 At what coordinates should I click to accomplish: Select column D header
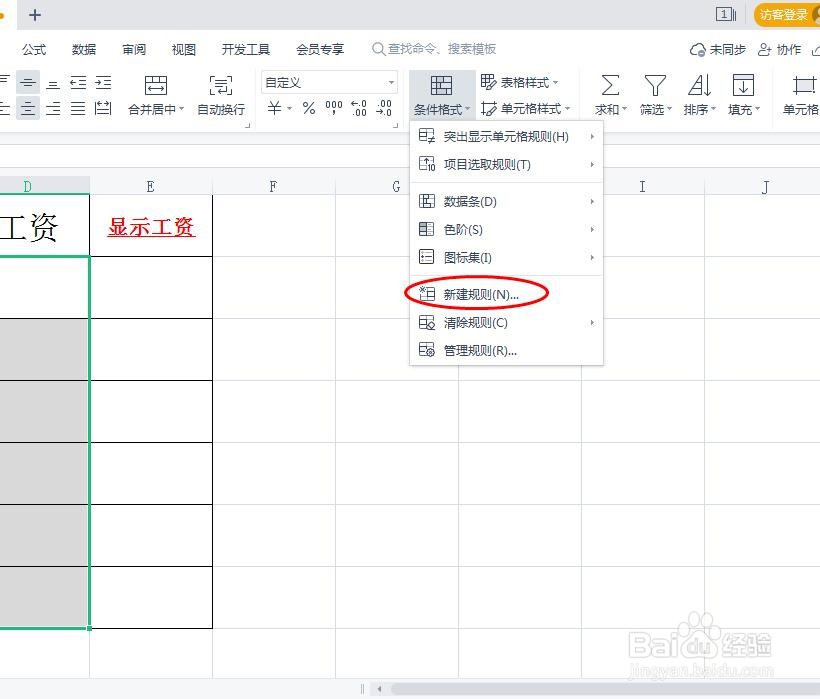(x=44, y=186)
